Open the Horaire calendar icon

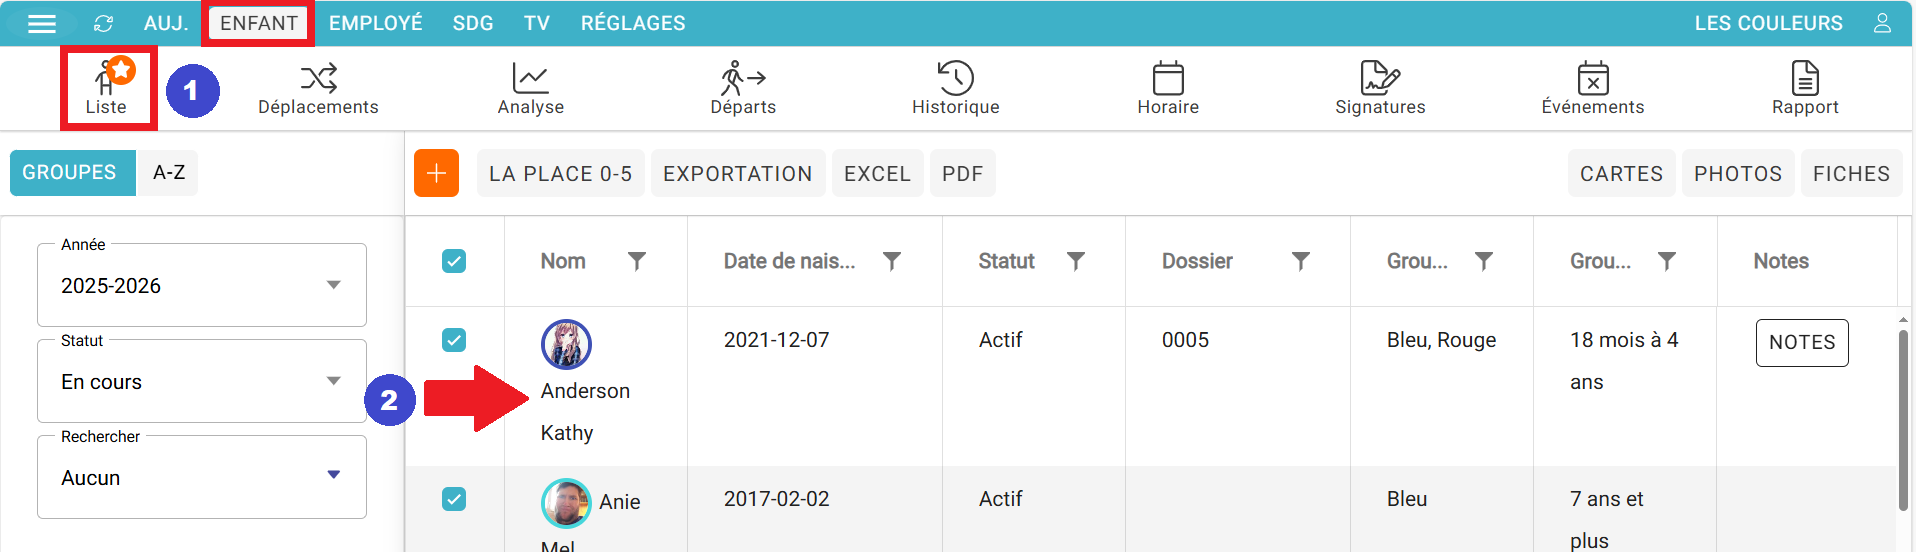click(x=1168, y=78)
